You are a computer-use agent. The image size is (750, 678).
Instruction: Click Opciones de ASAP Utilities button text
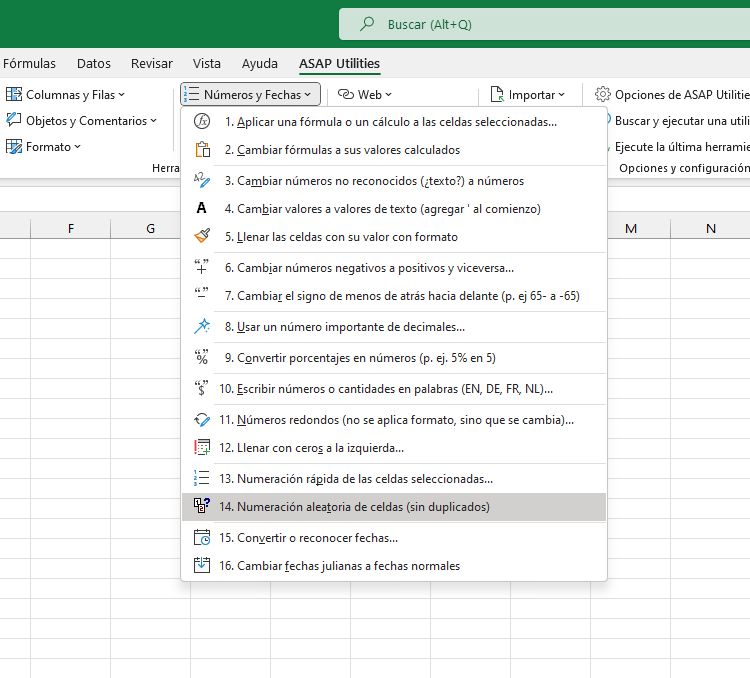click(682, 94)
